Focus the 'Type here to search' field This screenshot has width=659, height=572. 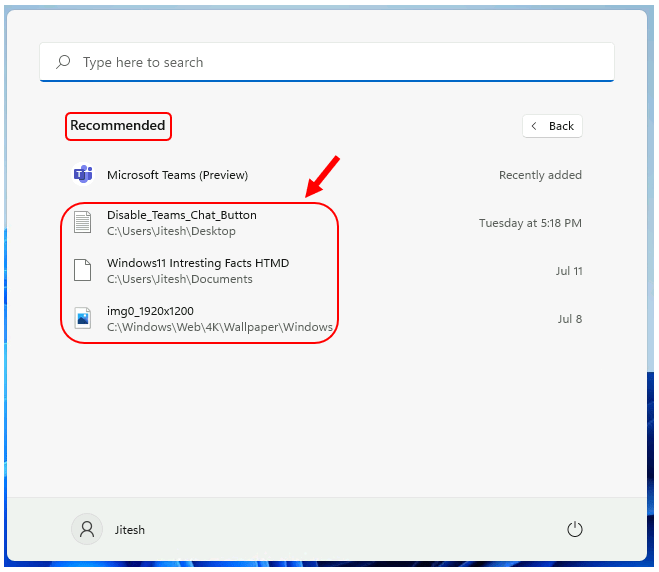[327, 62]
